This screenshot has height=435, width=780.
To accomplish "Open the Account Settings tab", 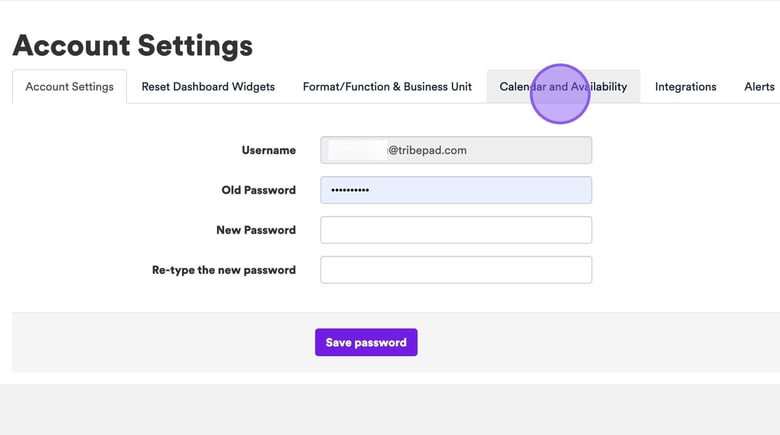I will (69, 87).
